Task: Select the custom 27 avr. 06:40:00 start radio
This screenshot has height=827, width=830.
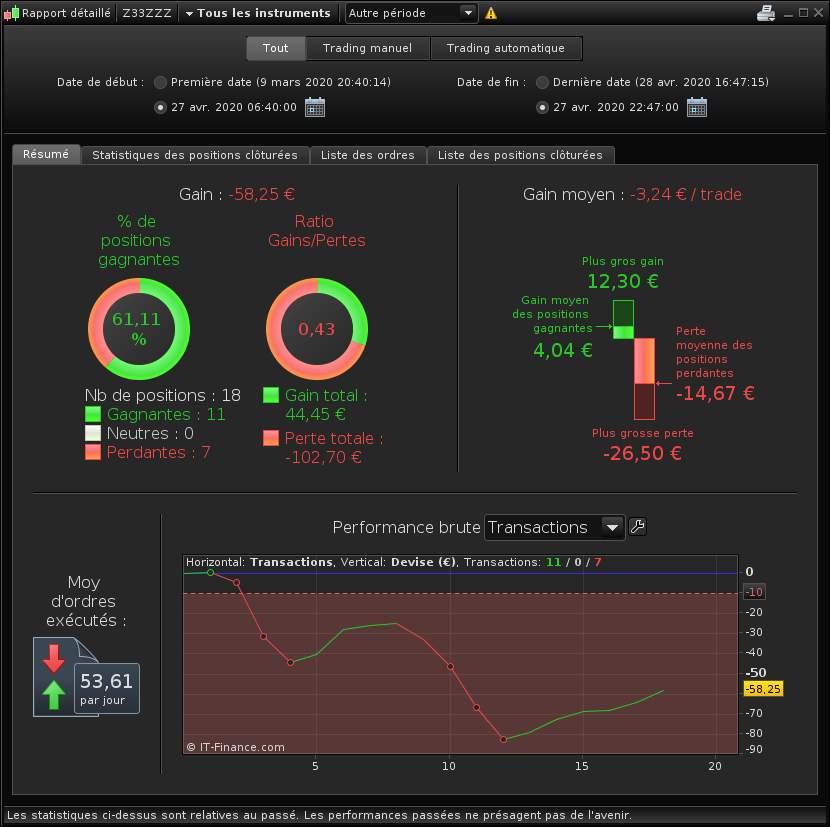Action: (x=160, y=107)
